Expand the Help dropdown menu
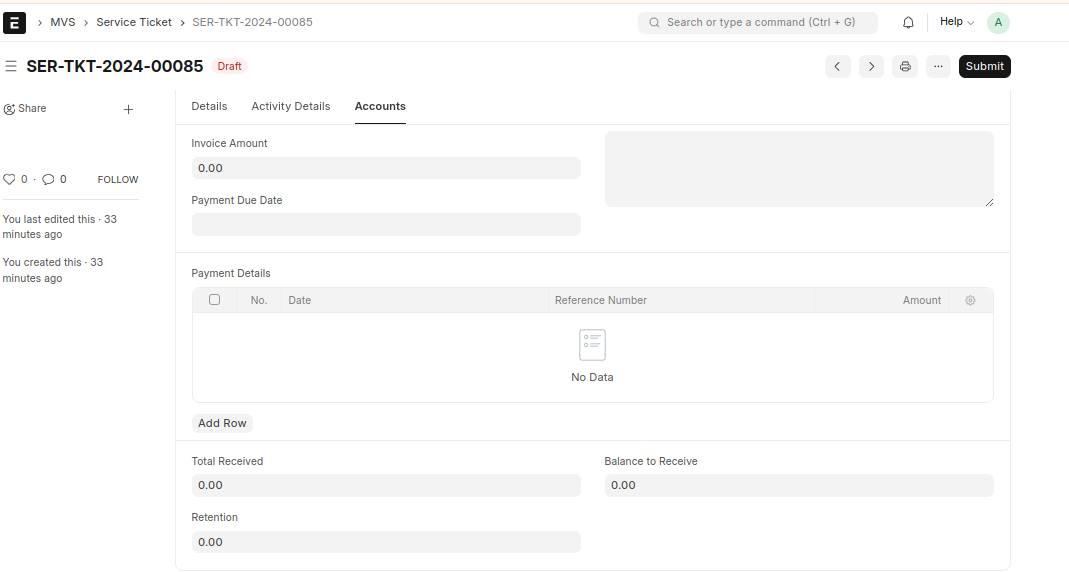1069x572 pixels. click(x=956, y=22)
